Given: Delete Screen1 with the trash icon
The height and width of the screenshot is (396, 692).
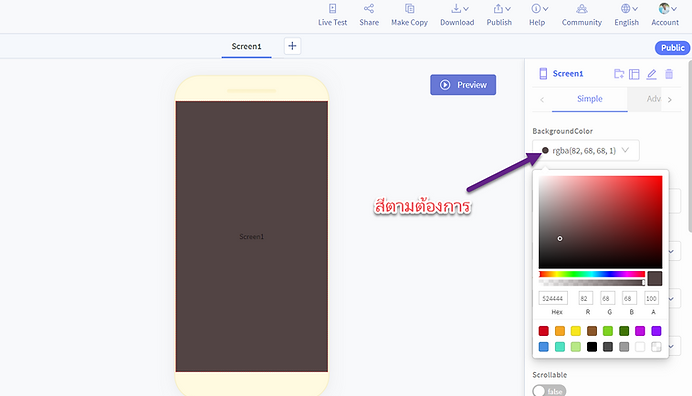Looking at the screenshot, I should pos(669,74).
